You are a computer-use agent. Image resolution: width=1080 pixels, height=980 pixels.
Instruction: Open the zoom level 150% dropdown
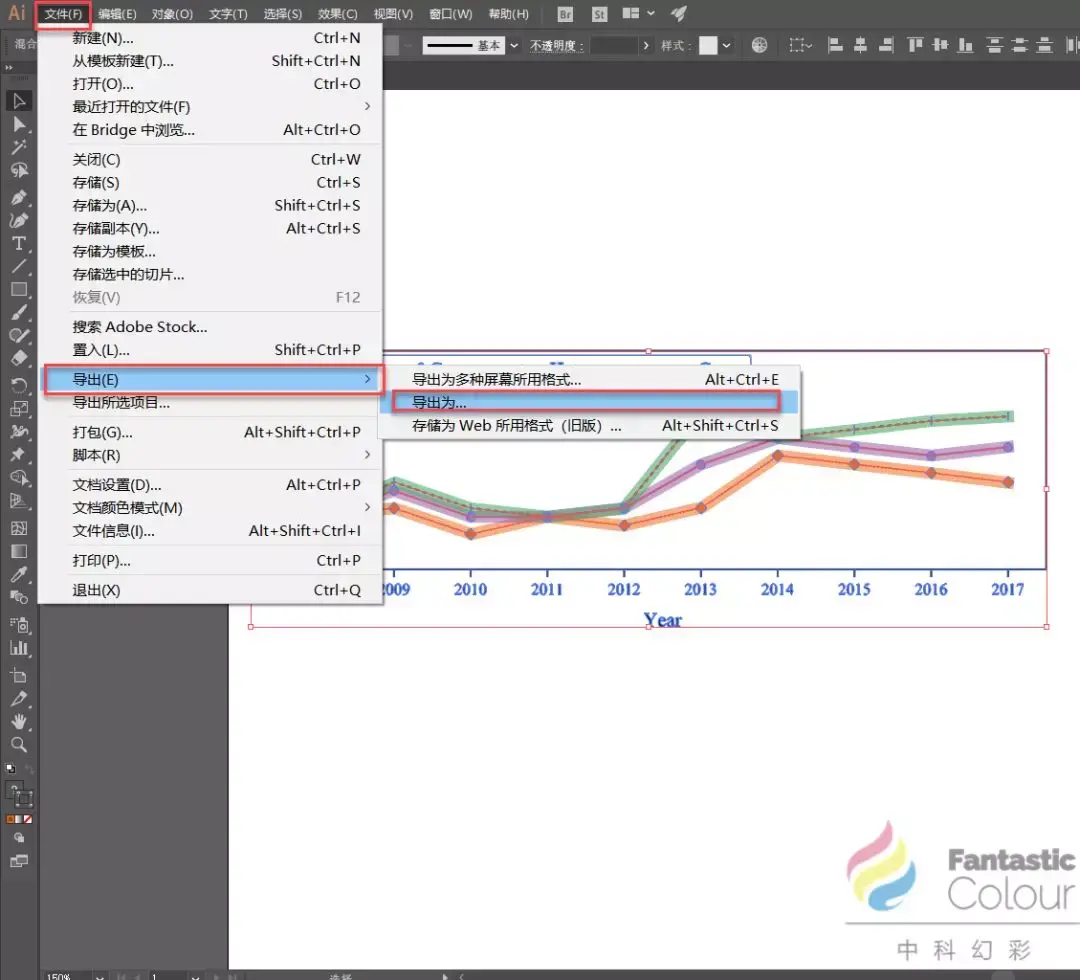(x=100, y=976)
